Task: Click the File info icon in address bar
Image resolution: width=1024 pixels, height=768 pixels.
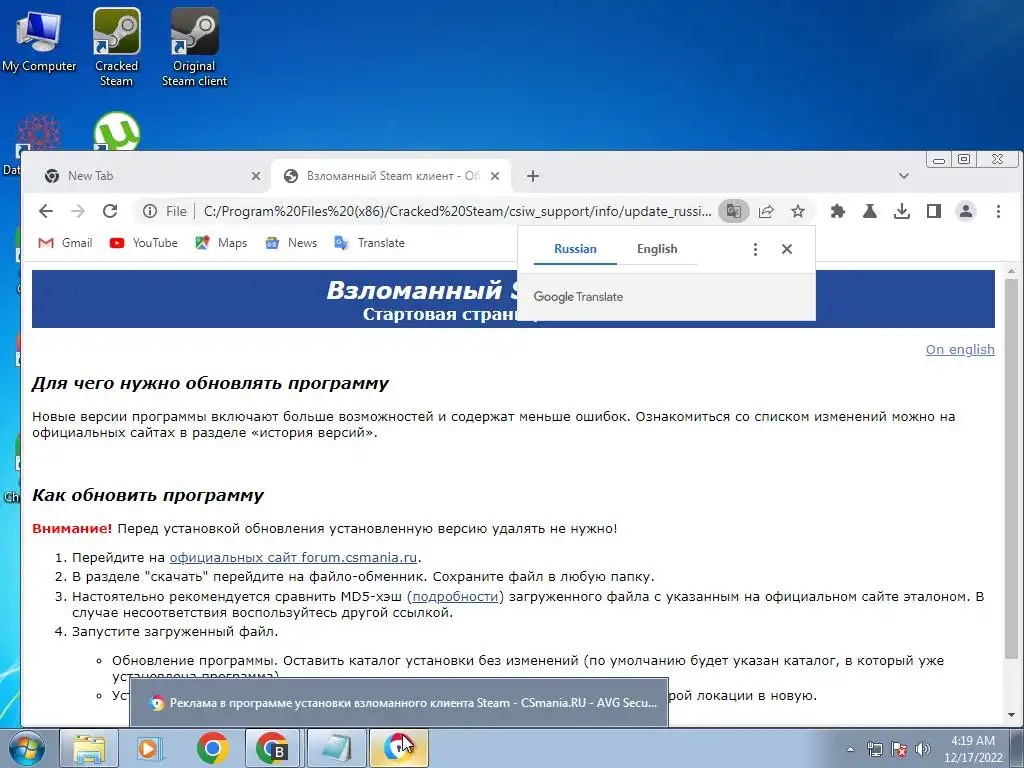Action: tap(150, 211)
